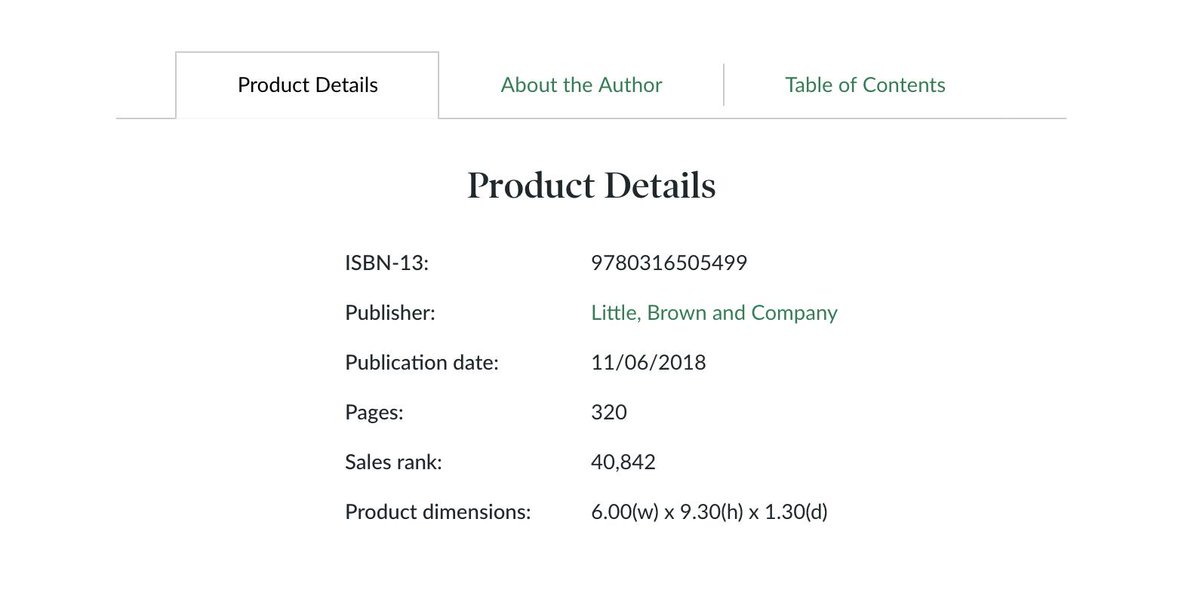The height and width of the screenshot is (608, 1200).
Task: Switch to Table of Contents tab
Action: (865, 85)
